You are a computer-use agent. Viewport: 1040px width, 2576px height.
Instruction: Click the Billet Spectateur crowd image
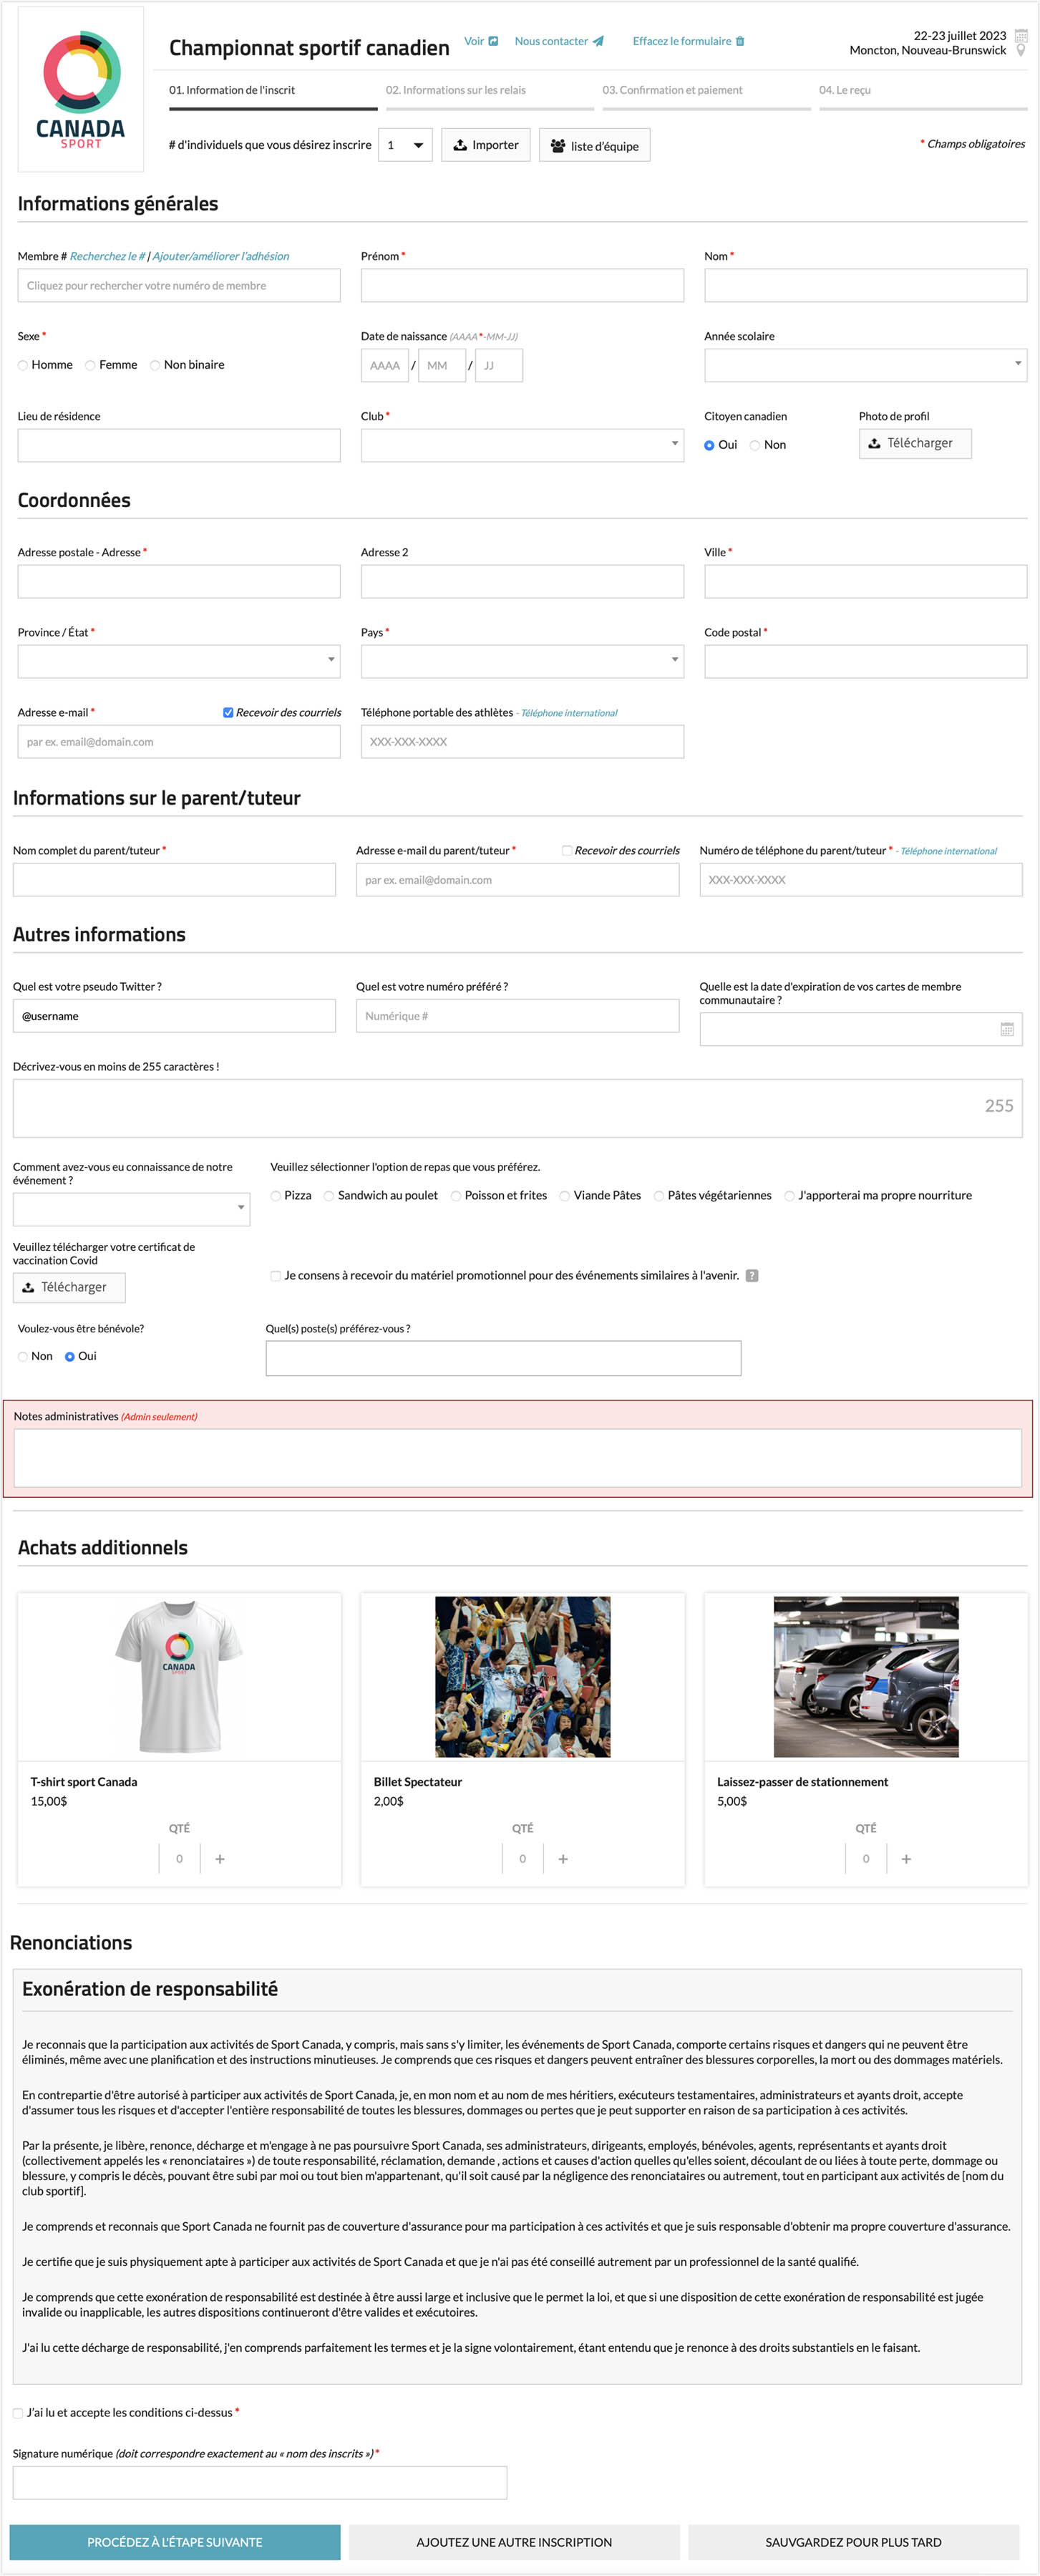(522, 1676)
